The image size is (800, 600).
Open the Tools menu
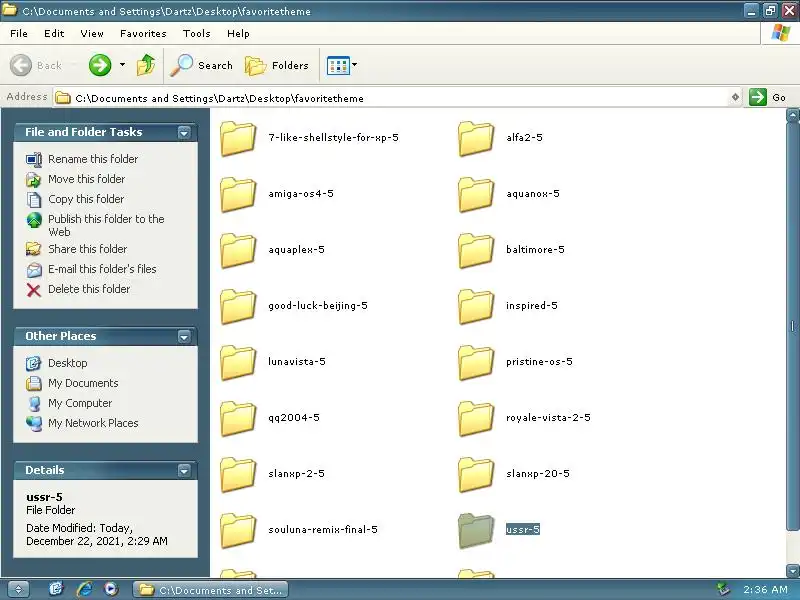[196, 34]
